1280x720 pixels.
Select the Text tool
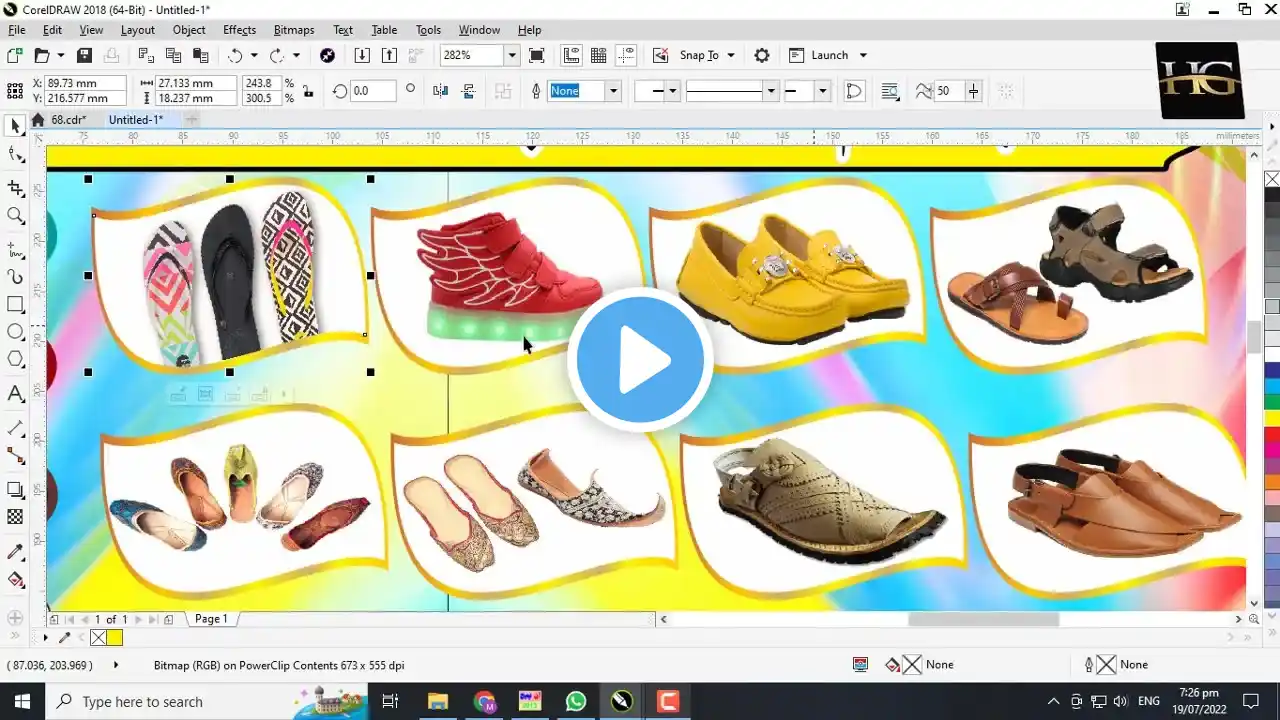14,393
